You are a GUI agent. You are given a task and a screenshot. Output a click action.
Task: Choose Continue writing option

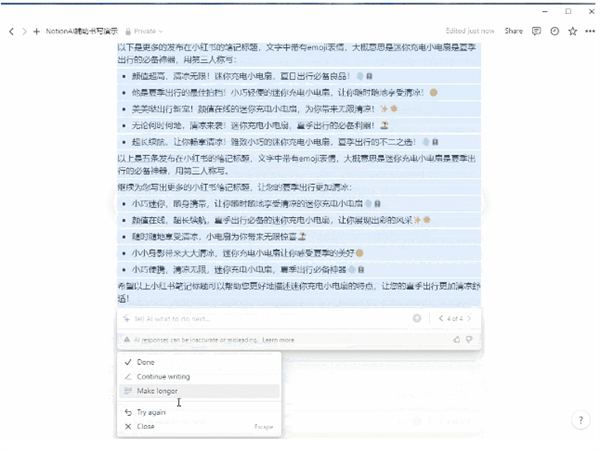click(163, 376)
